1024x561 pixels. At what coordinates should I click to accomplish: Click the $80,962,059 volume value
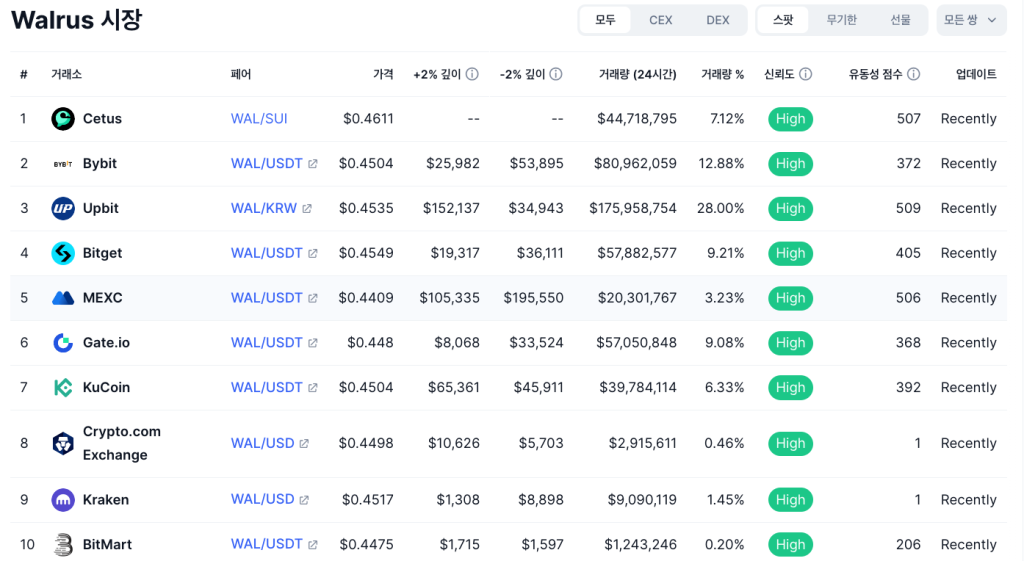pos(635,163)
